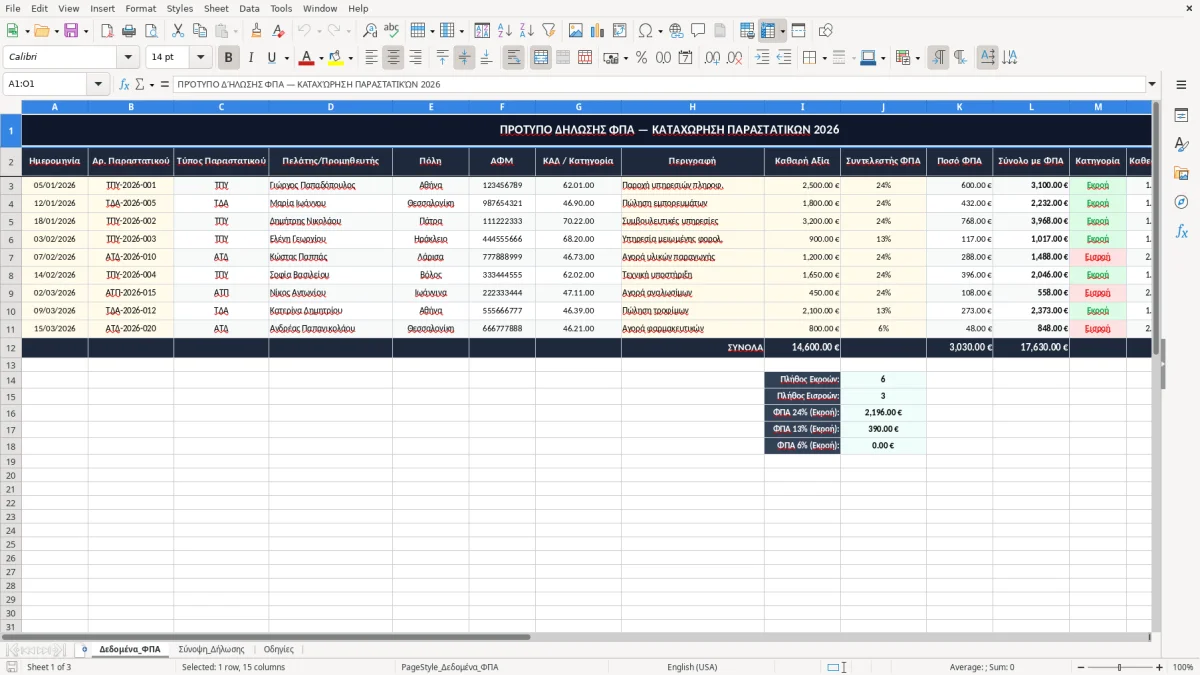
Task: Select the row 12 header
Action: 11,348
